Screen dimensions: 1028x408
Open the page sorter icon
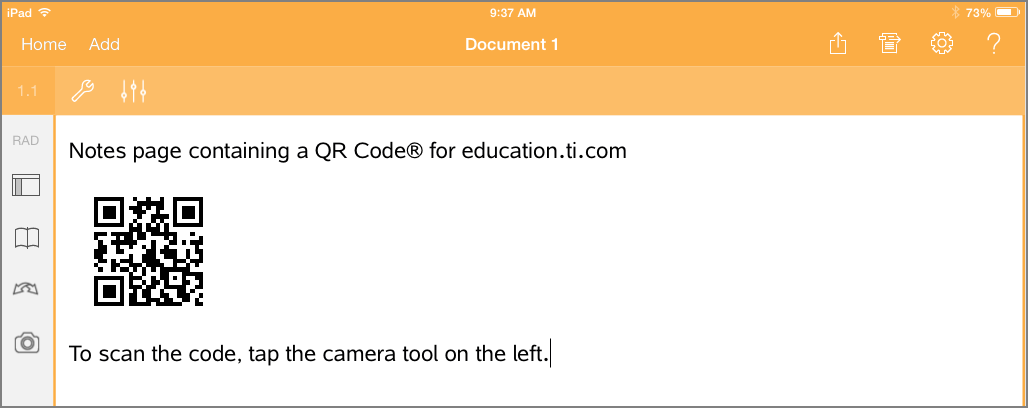point(889,44)
